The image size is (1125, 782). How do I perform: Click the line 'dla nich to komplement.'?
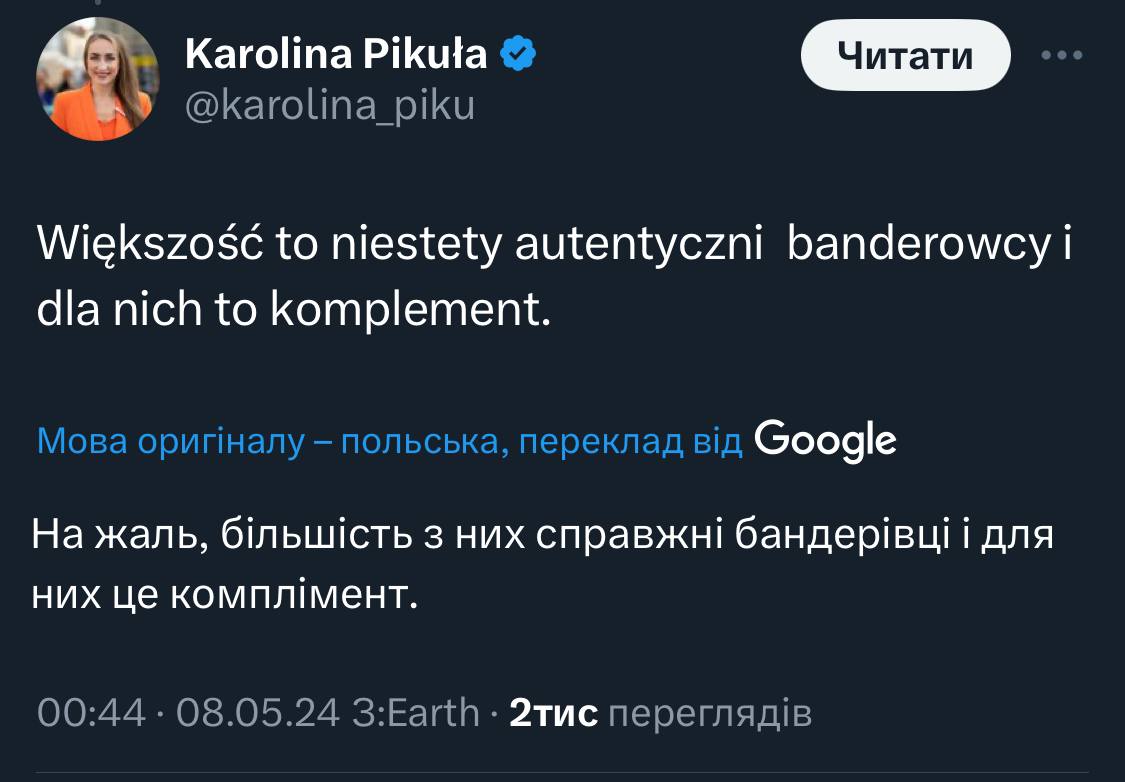[294, 313]
